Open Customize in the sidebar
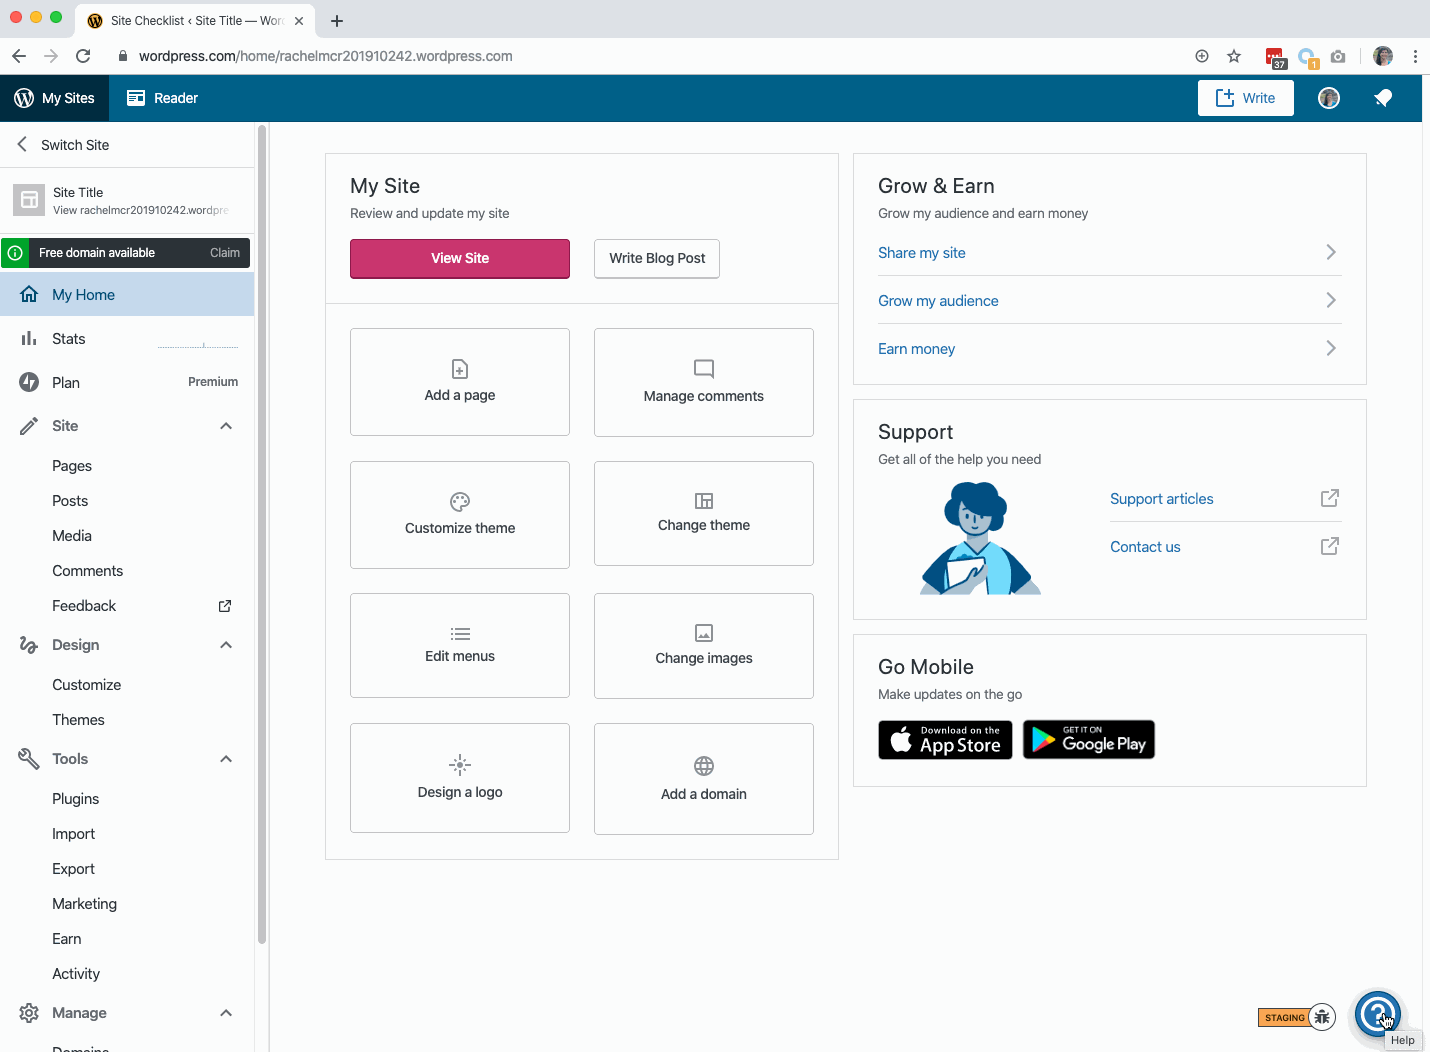The width and height of the screenshot is (1430, 1052). 87,685
